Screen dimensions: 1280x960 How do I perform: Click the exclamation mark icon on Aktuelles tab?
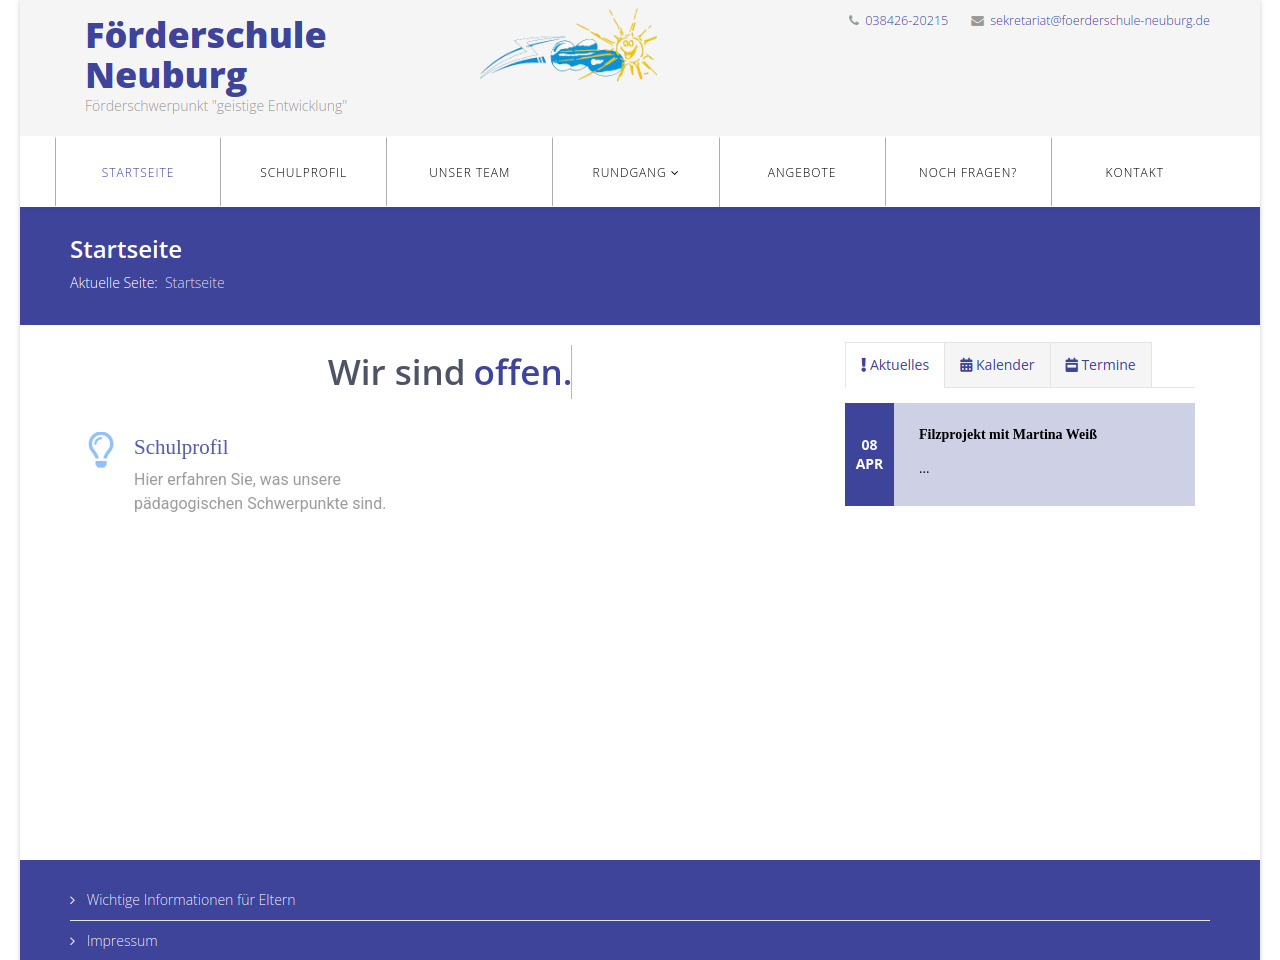[863, 365]
